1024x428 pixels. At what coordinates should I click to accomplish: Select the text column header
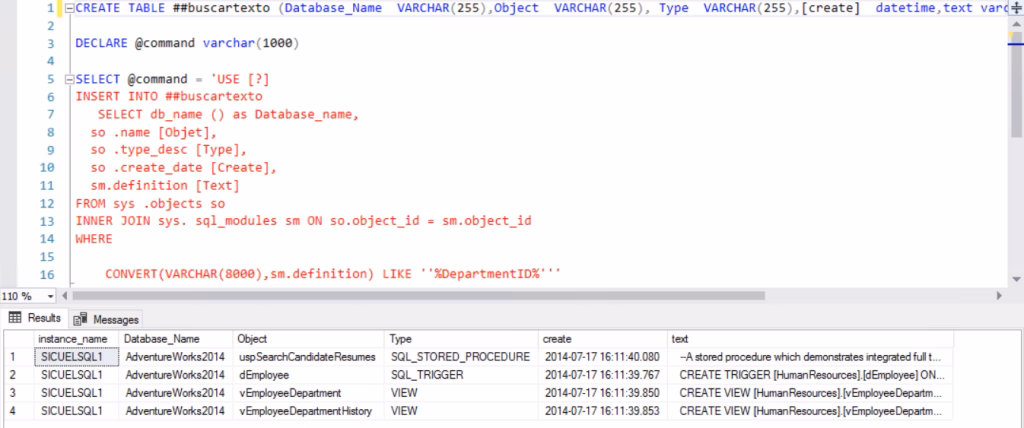point(810,339)
